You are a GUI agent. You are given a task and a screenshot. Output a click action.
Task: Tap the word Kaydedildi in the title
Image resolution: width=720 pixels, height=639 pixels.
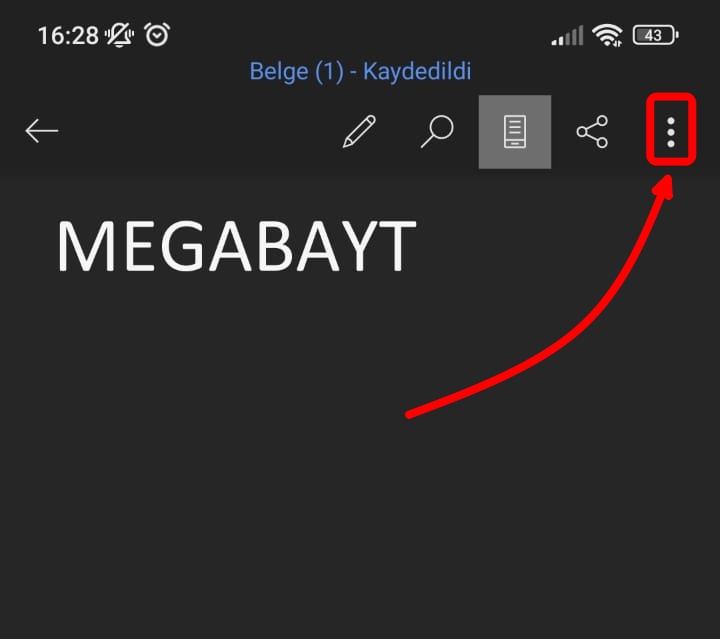[417, 72]
